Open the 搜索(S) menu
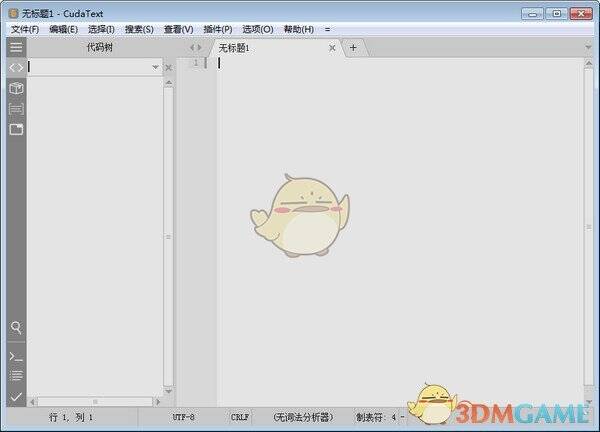The image size is (600, 432). pos(139,29)
